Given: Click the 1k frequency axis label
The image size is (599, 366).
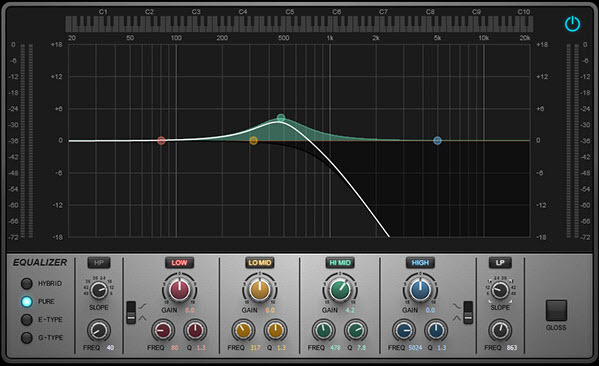Looking at the screenshot, I should pyautogui.click(x=330, y=38).
